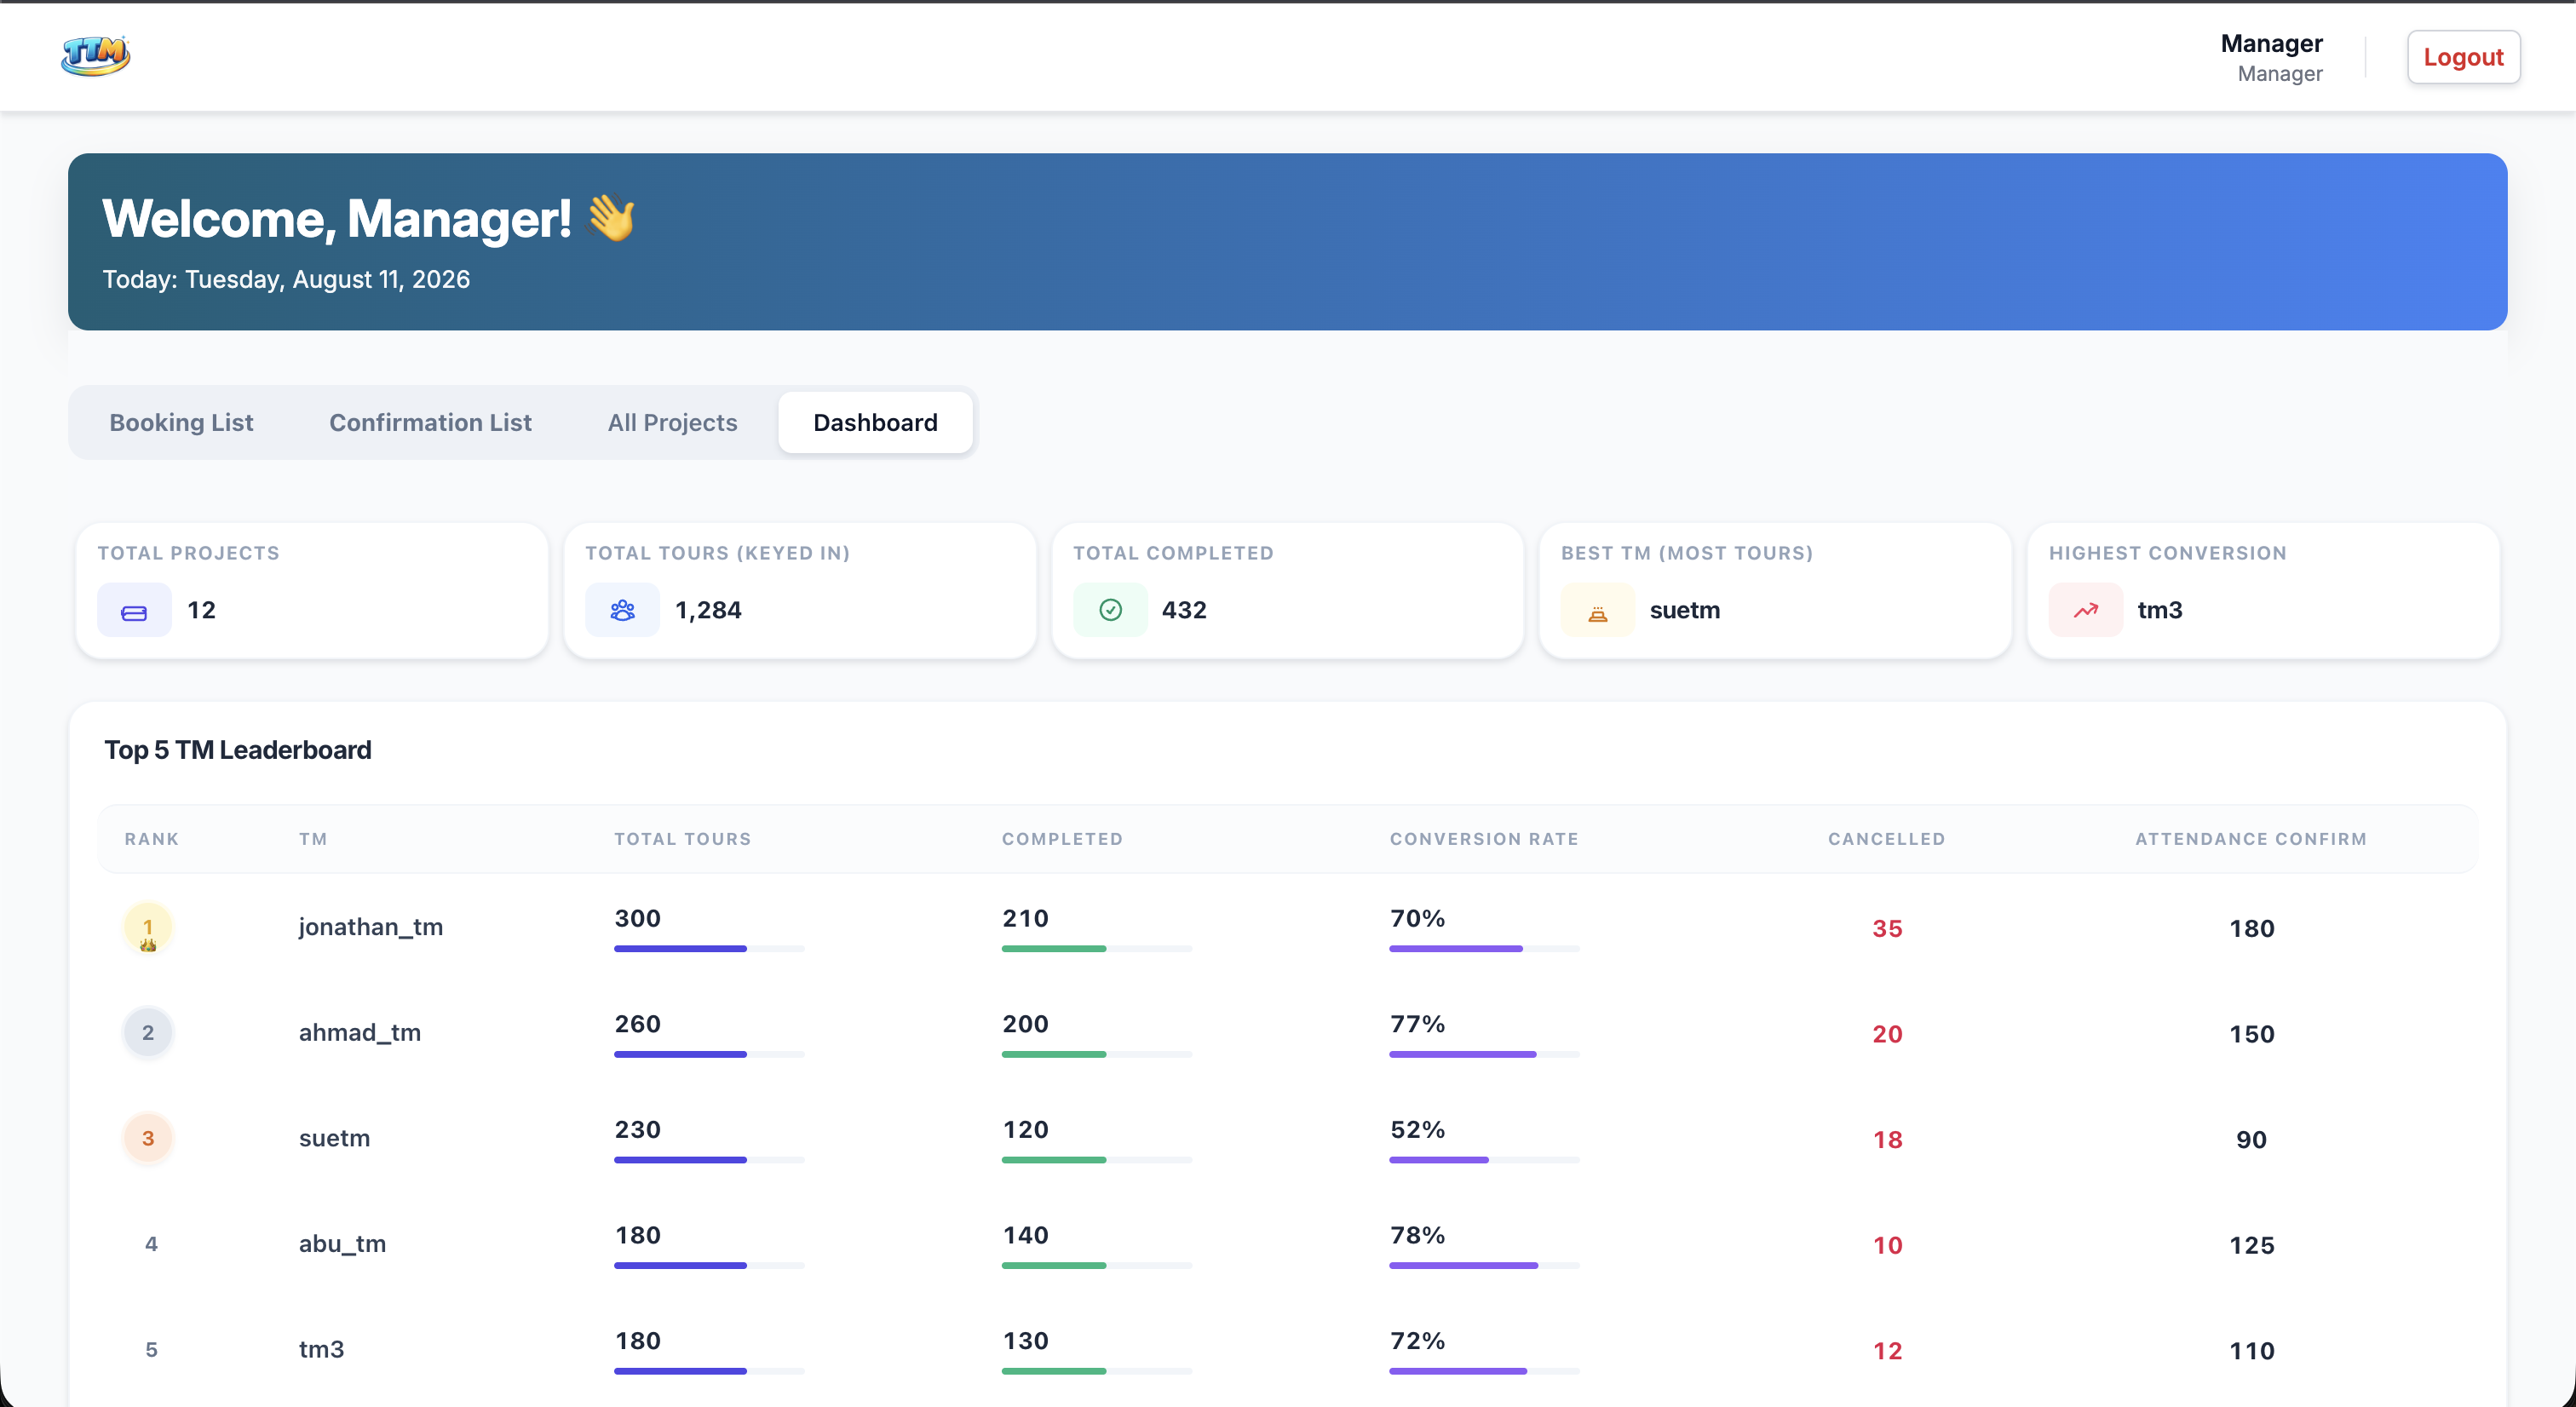
Task: Click attendance value 150 for ahmad_tm
Action: [x=2251, y=1034]
